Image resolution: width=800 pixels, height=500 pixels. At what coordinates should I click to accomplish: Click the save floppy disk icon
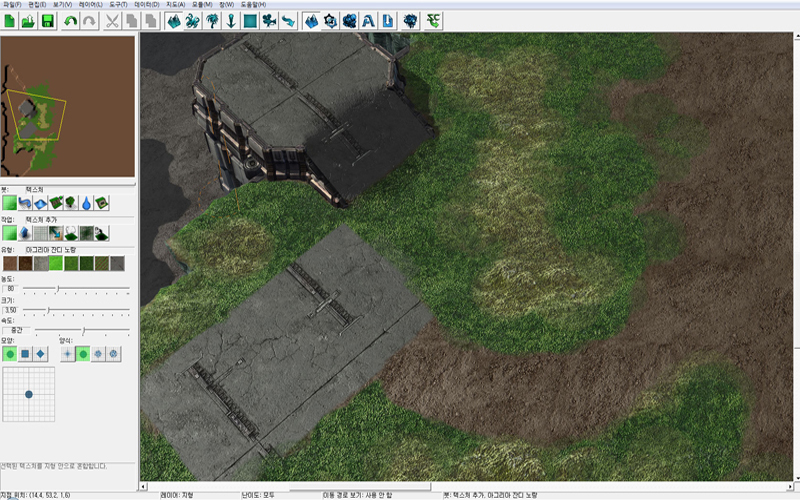[48, 21]
